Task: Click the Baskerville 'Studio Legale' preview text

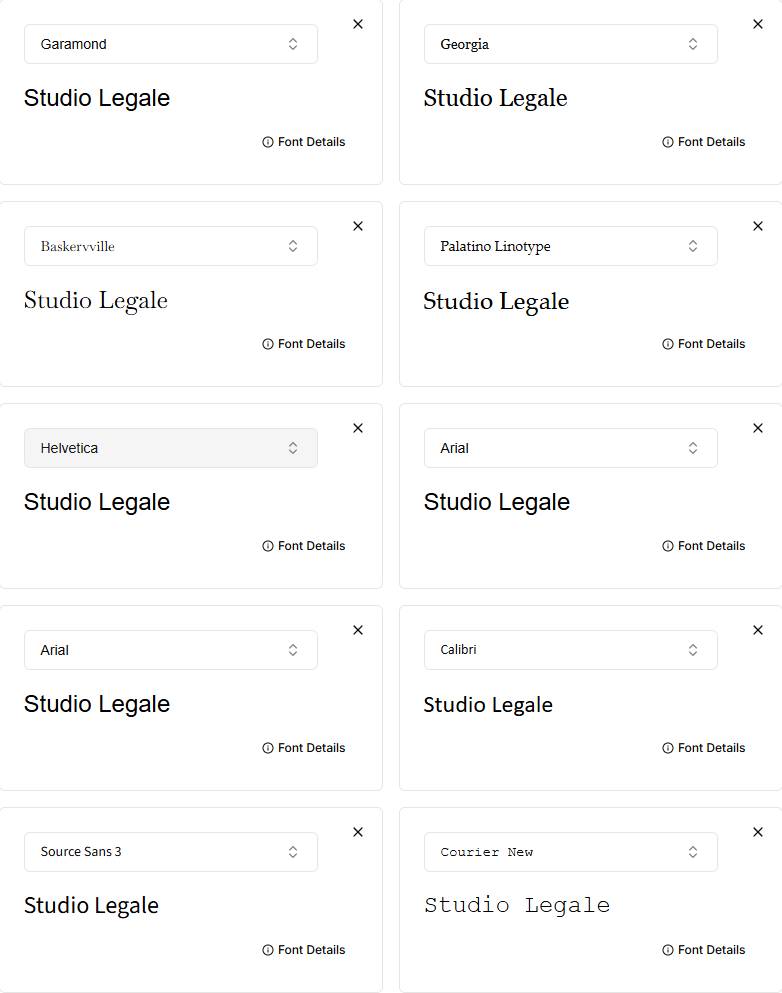Action: [x=96, y=301]
